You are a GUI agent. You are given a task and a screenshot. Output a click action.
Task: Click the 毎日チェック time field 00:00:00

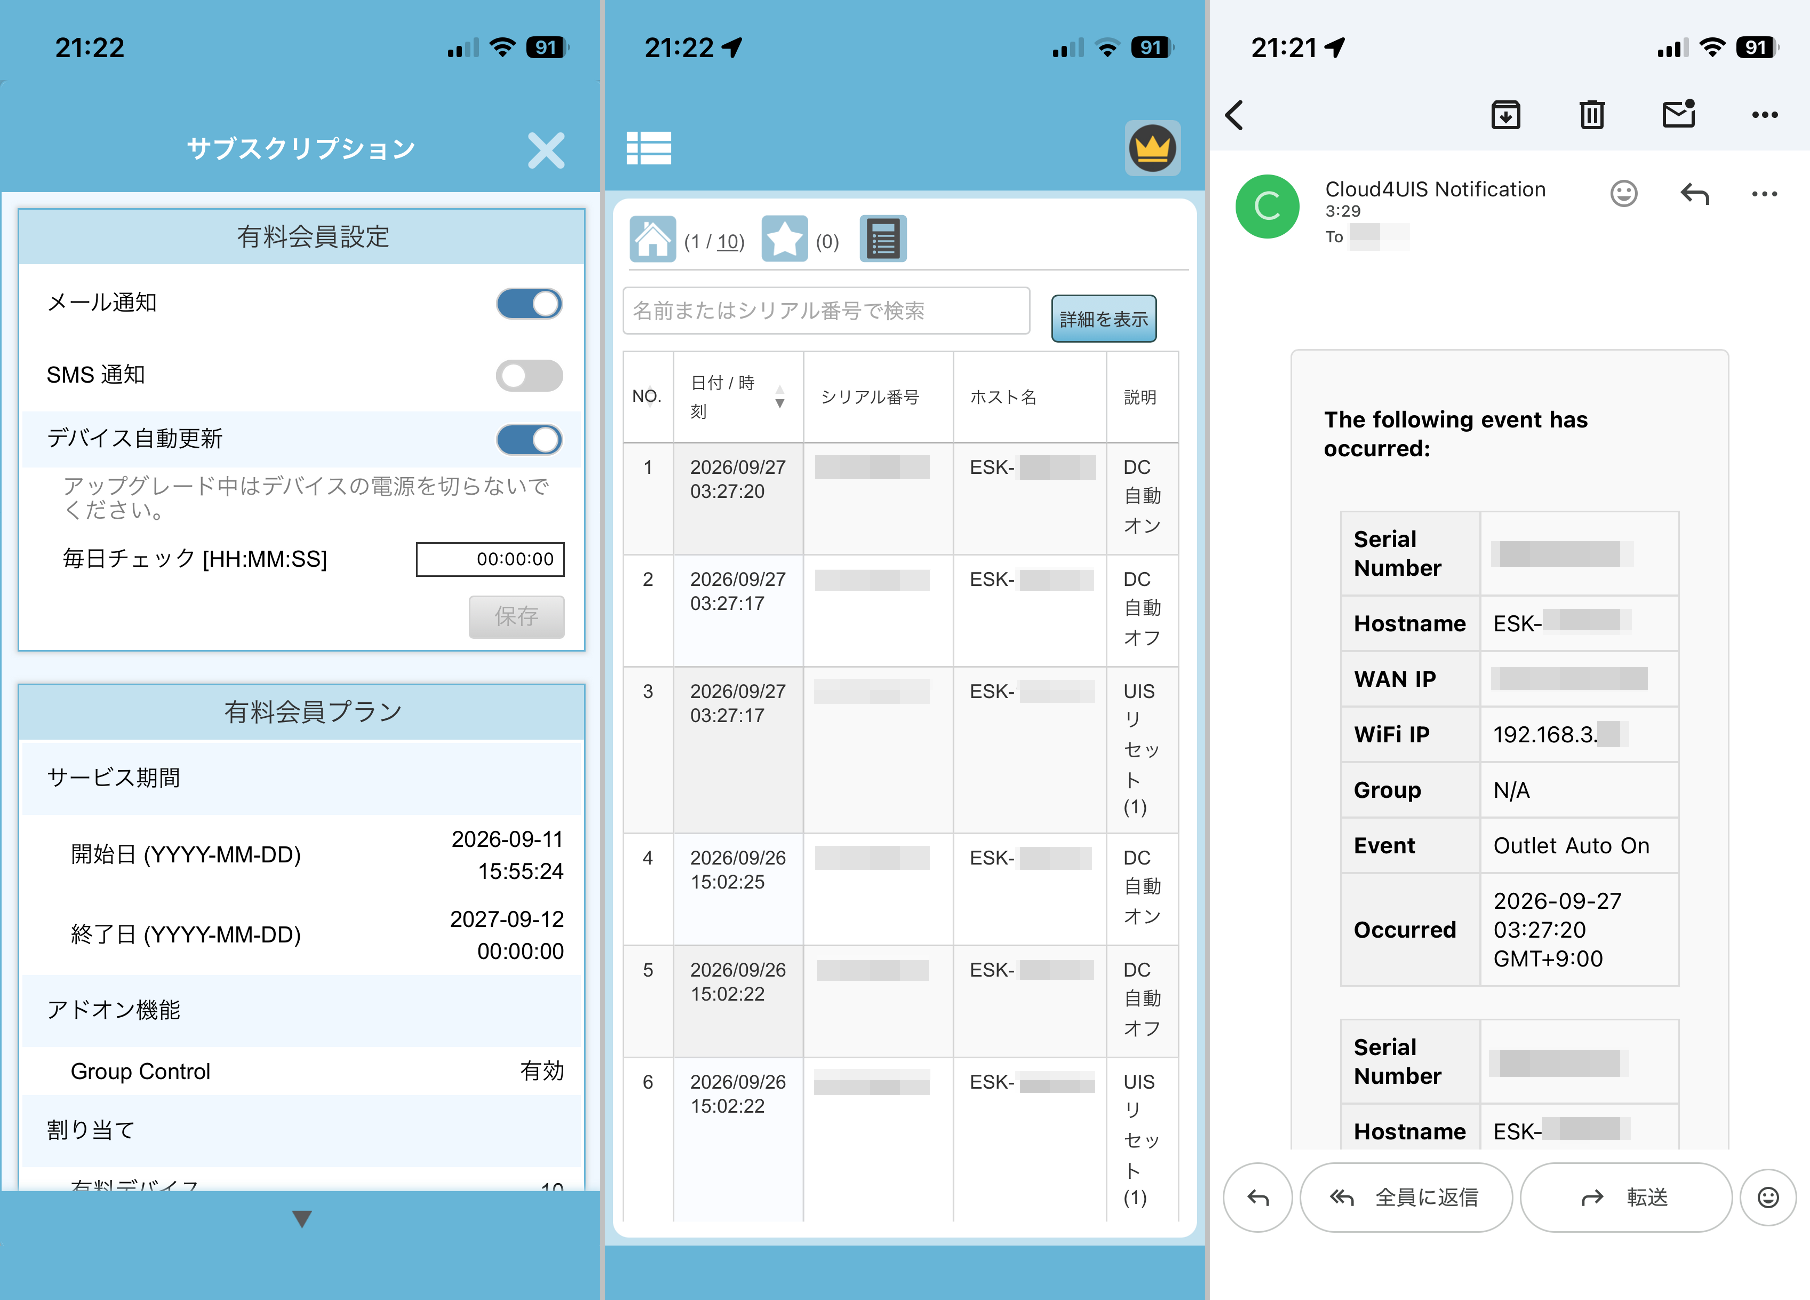[490, 559]
